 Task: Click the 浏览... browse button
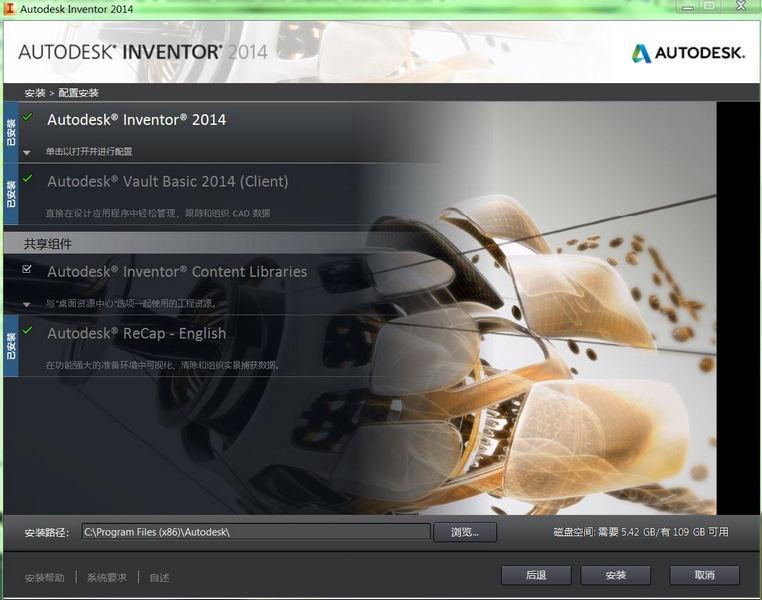pos(465,532)
